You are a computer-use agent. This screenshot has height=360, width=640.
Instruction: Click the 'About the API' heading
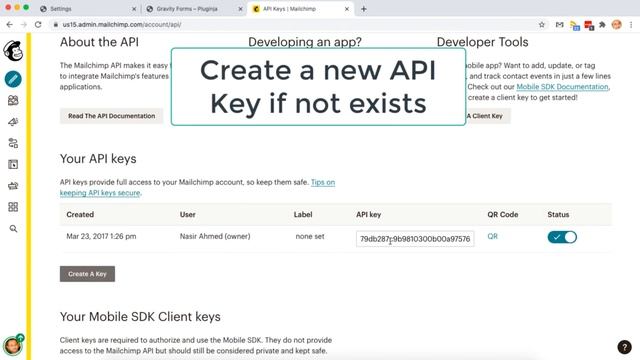click(x=99, y=42)
